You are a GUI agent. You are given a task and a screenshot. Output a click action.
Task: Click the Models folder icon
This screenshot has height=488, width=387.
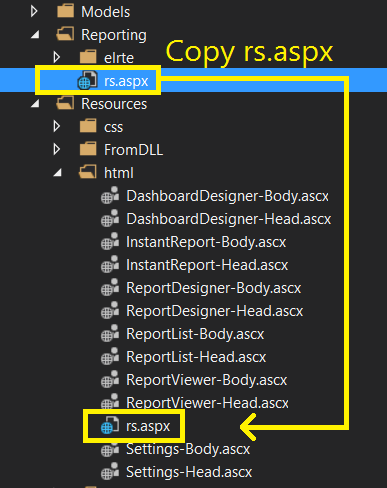tap(65, 11)
